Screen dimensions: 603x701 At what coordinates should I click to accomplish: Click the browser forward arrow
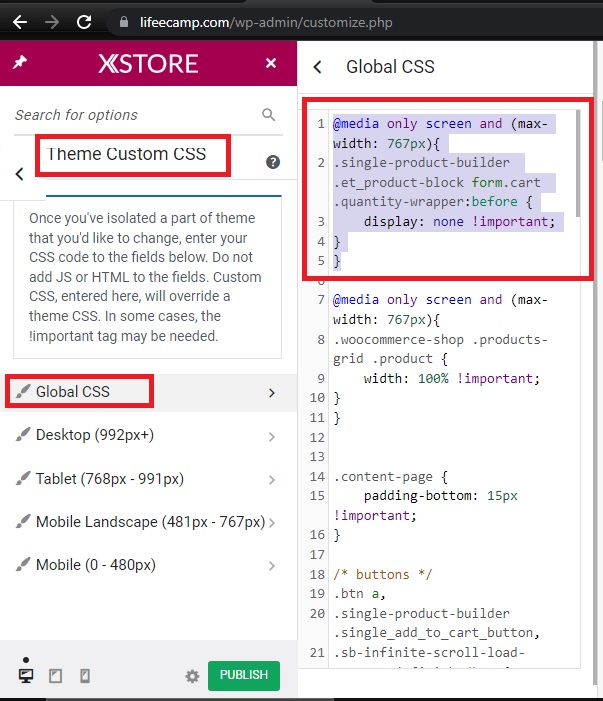[x=52, y=21]
